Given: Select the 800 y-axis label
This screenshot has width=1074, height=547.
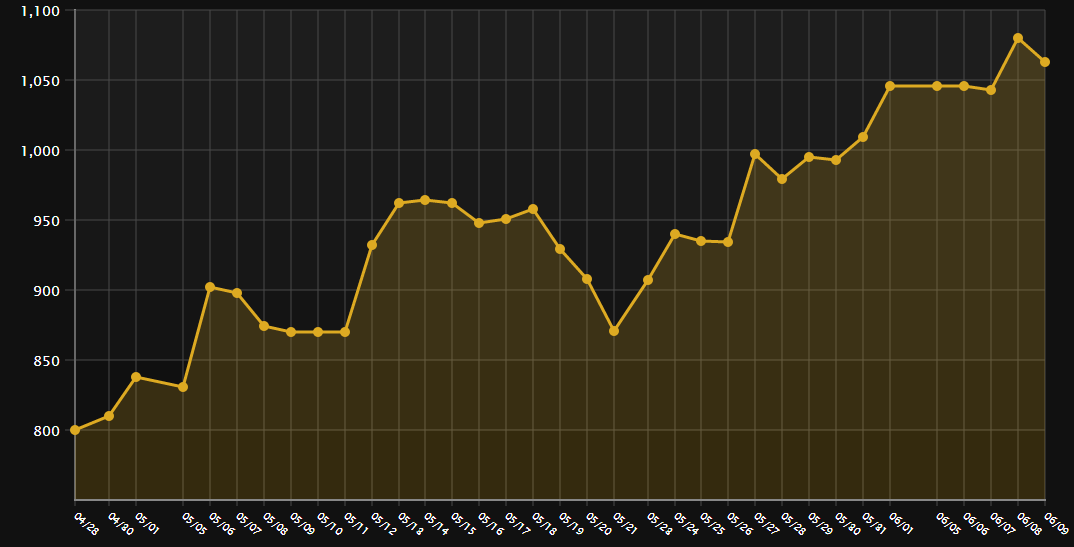Looking at the screenshot, I should pos(47,430).
